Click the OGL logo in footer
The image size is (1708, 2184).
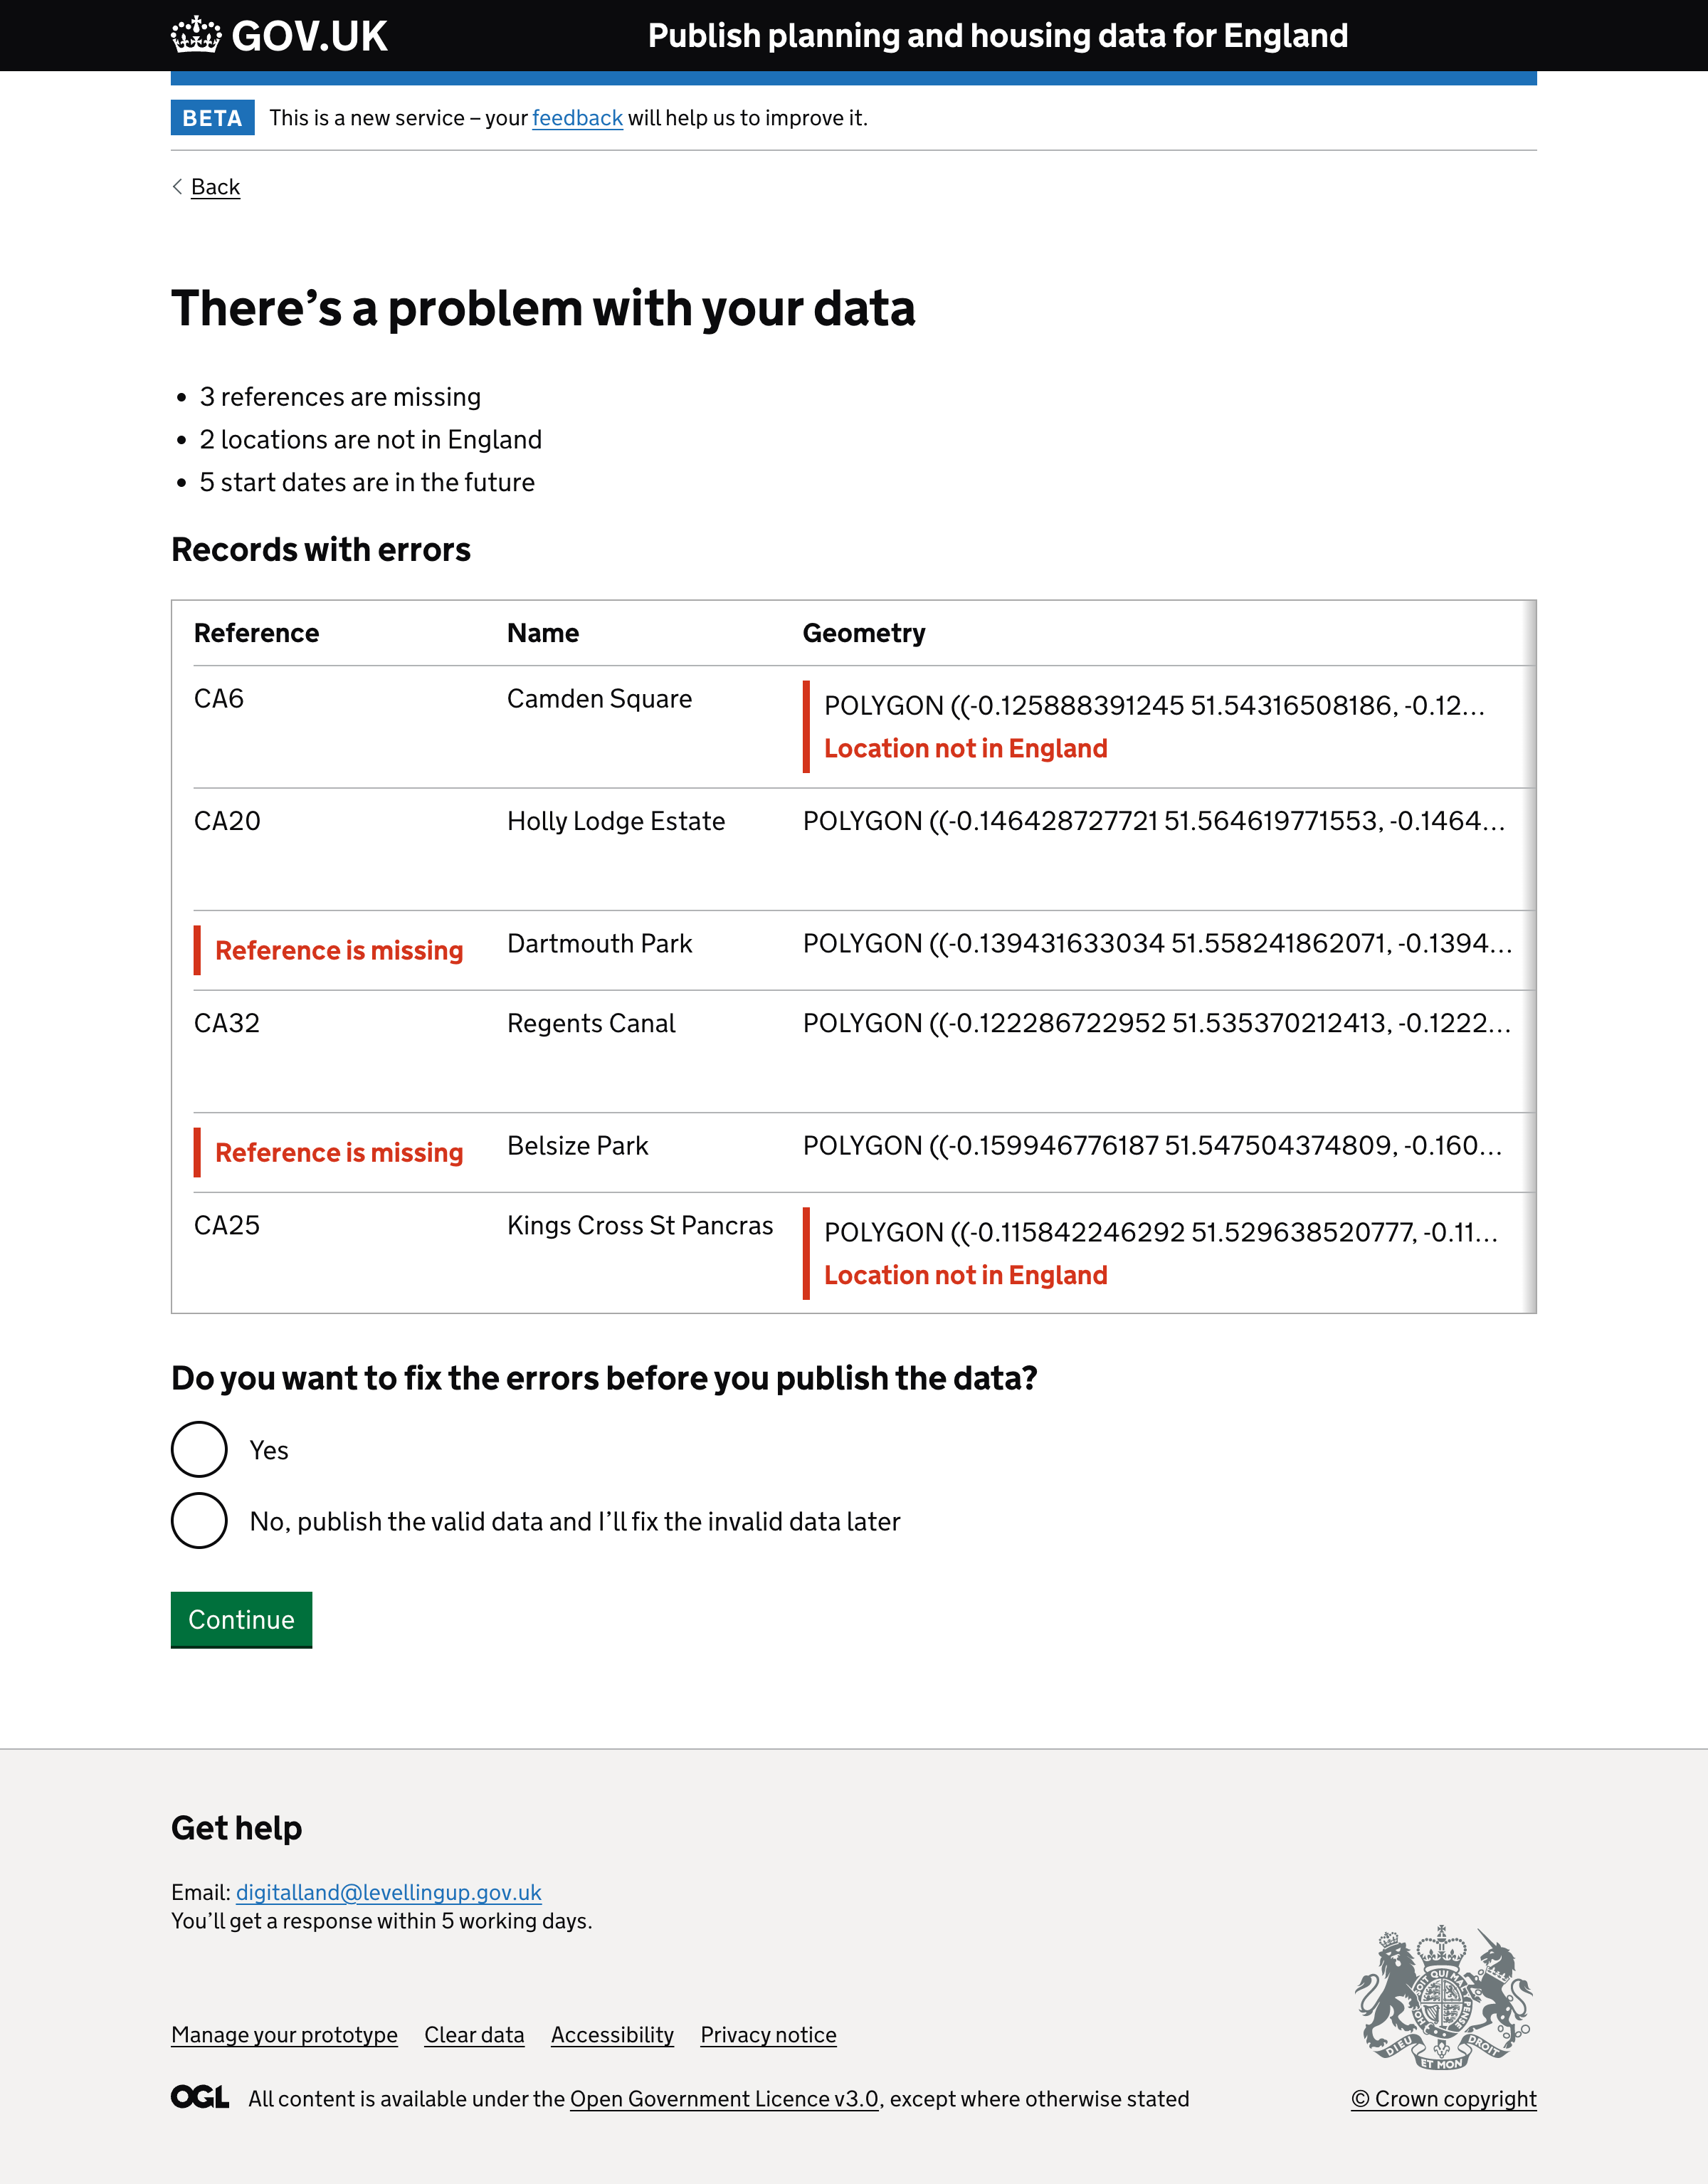pyautogui.click(x=200, y=2097)
